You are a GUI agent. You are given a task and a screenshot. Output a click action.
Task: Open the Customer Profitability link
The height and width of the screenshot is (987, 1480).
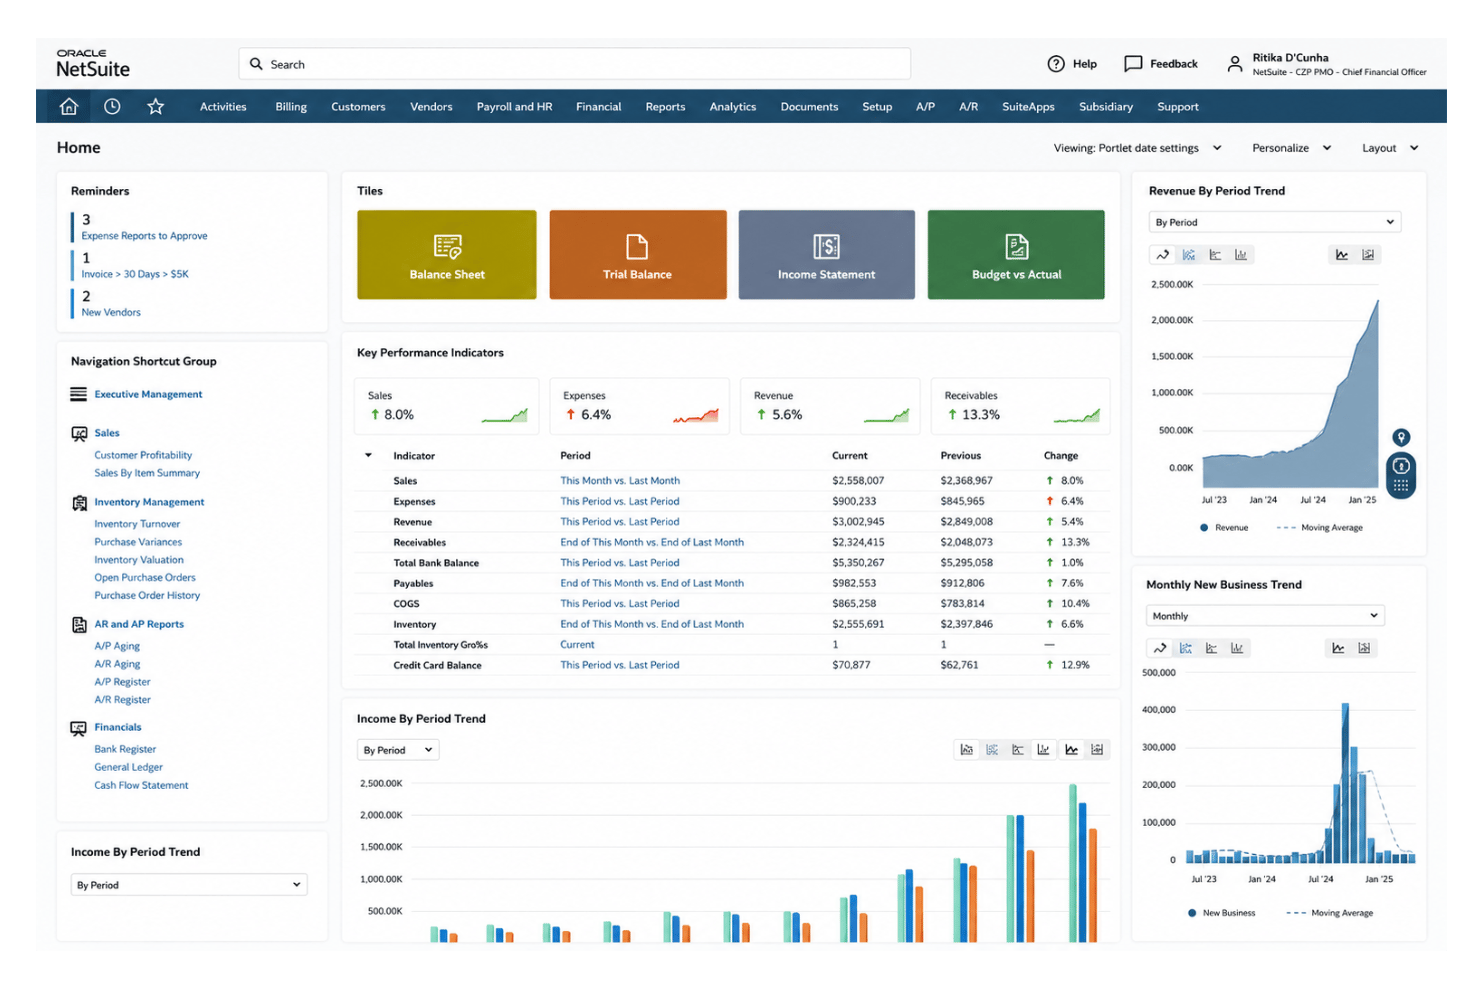143,455
